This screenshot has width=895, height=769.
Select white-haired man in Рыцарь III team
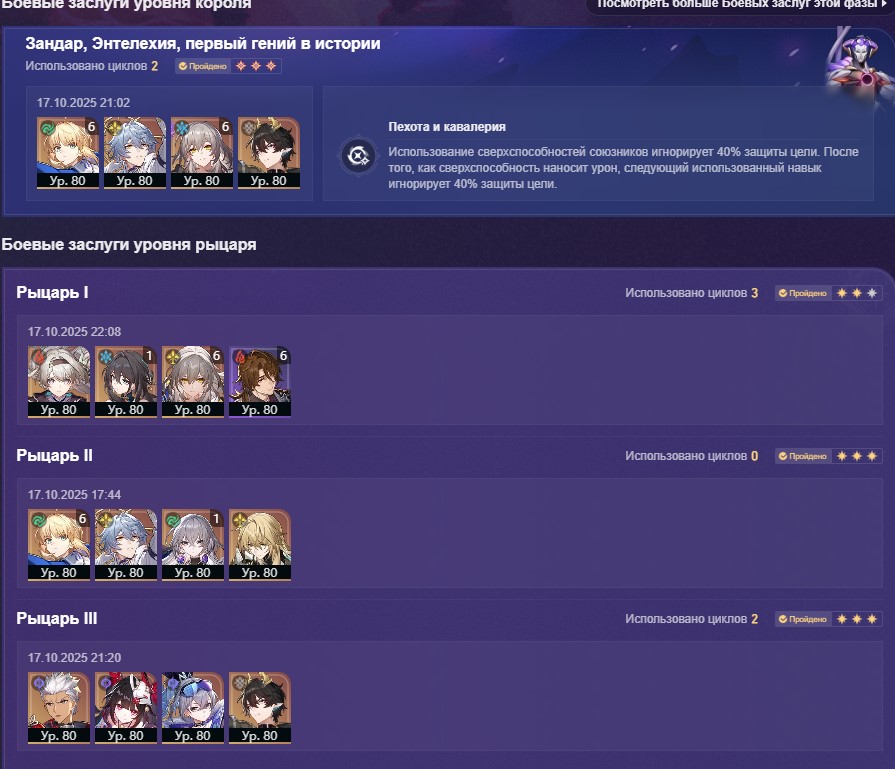pos(59,708)
